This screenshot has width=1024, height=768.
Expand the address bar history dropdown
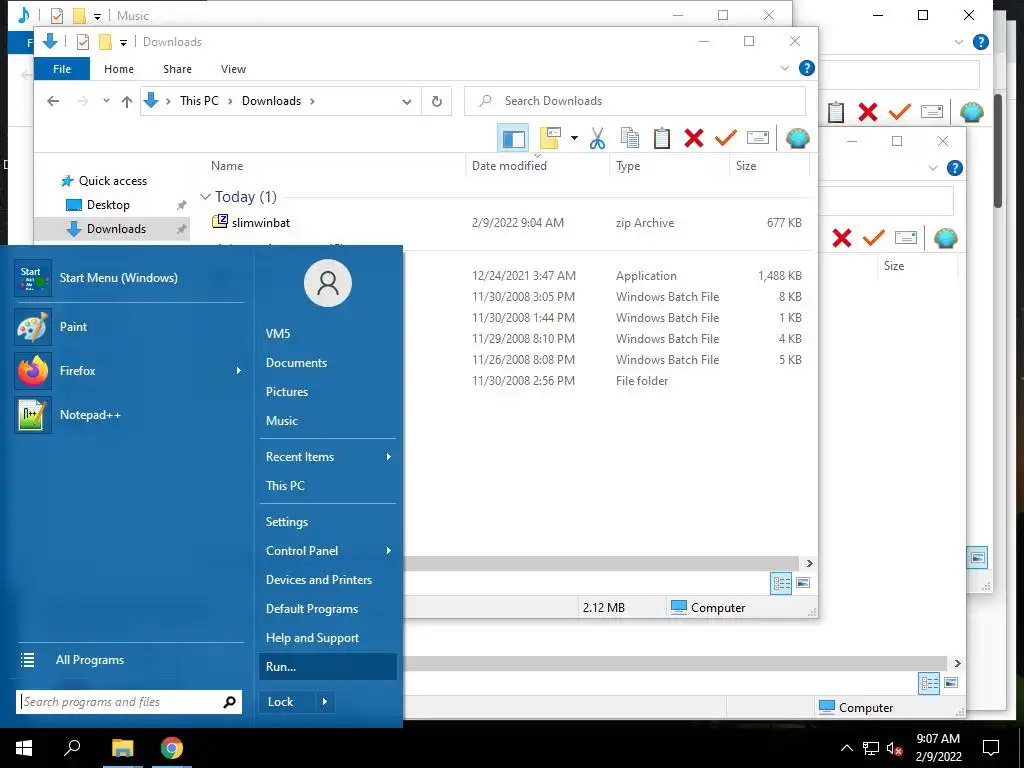pos(407,101)
